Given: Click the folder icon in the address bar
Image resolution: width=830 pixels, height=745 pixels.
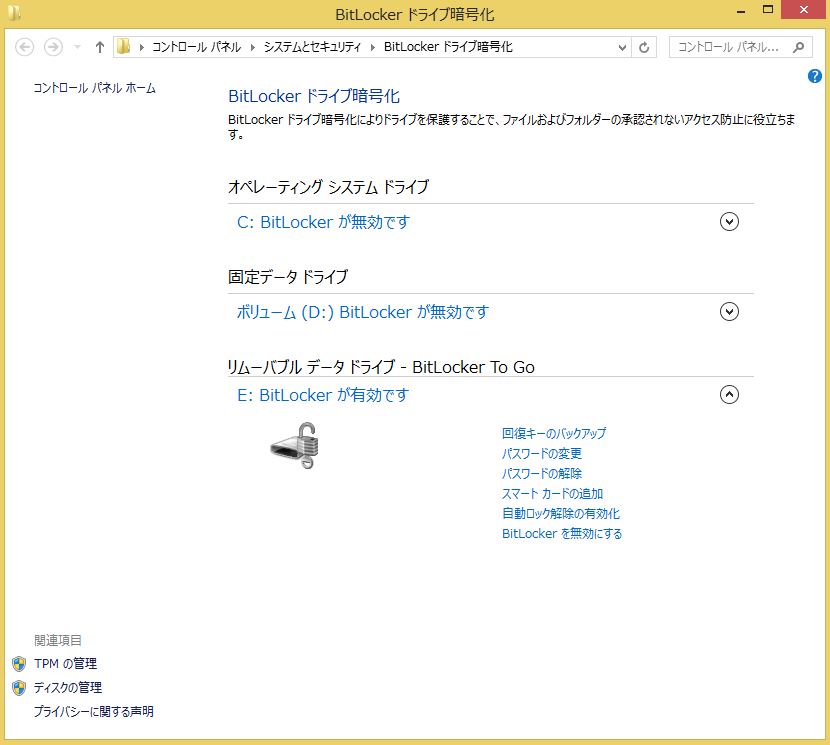Looking at the screenshot, I should tap(123, 47).
